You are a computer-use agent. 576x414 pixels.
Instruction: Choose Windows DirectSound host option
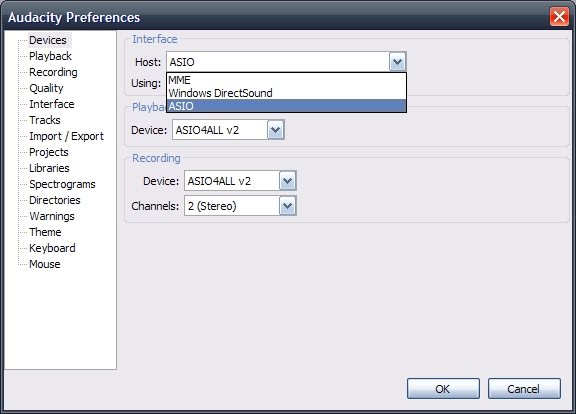pos(286,93)
